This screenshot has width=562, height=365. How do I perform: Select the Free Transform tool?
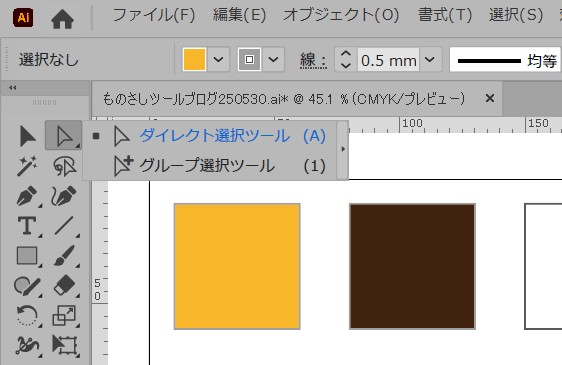(65, 346)
